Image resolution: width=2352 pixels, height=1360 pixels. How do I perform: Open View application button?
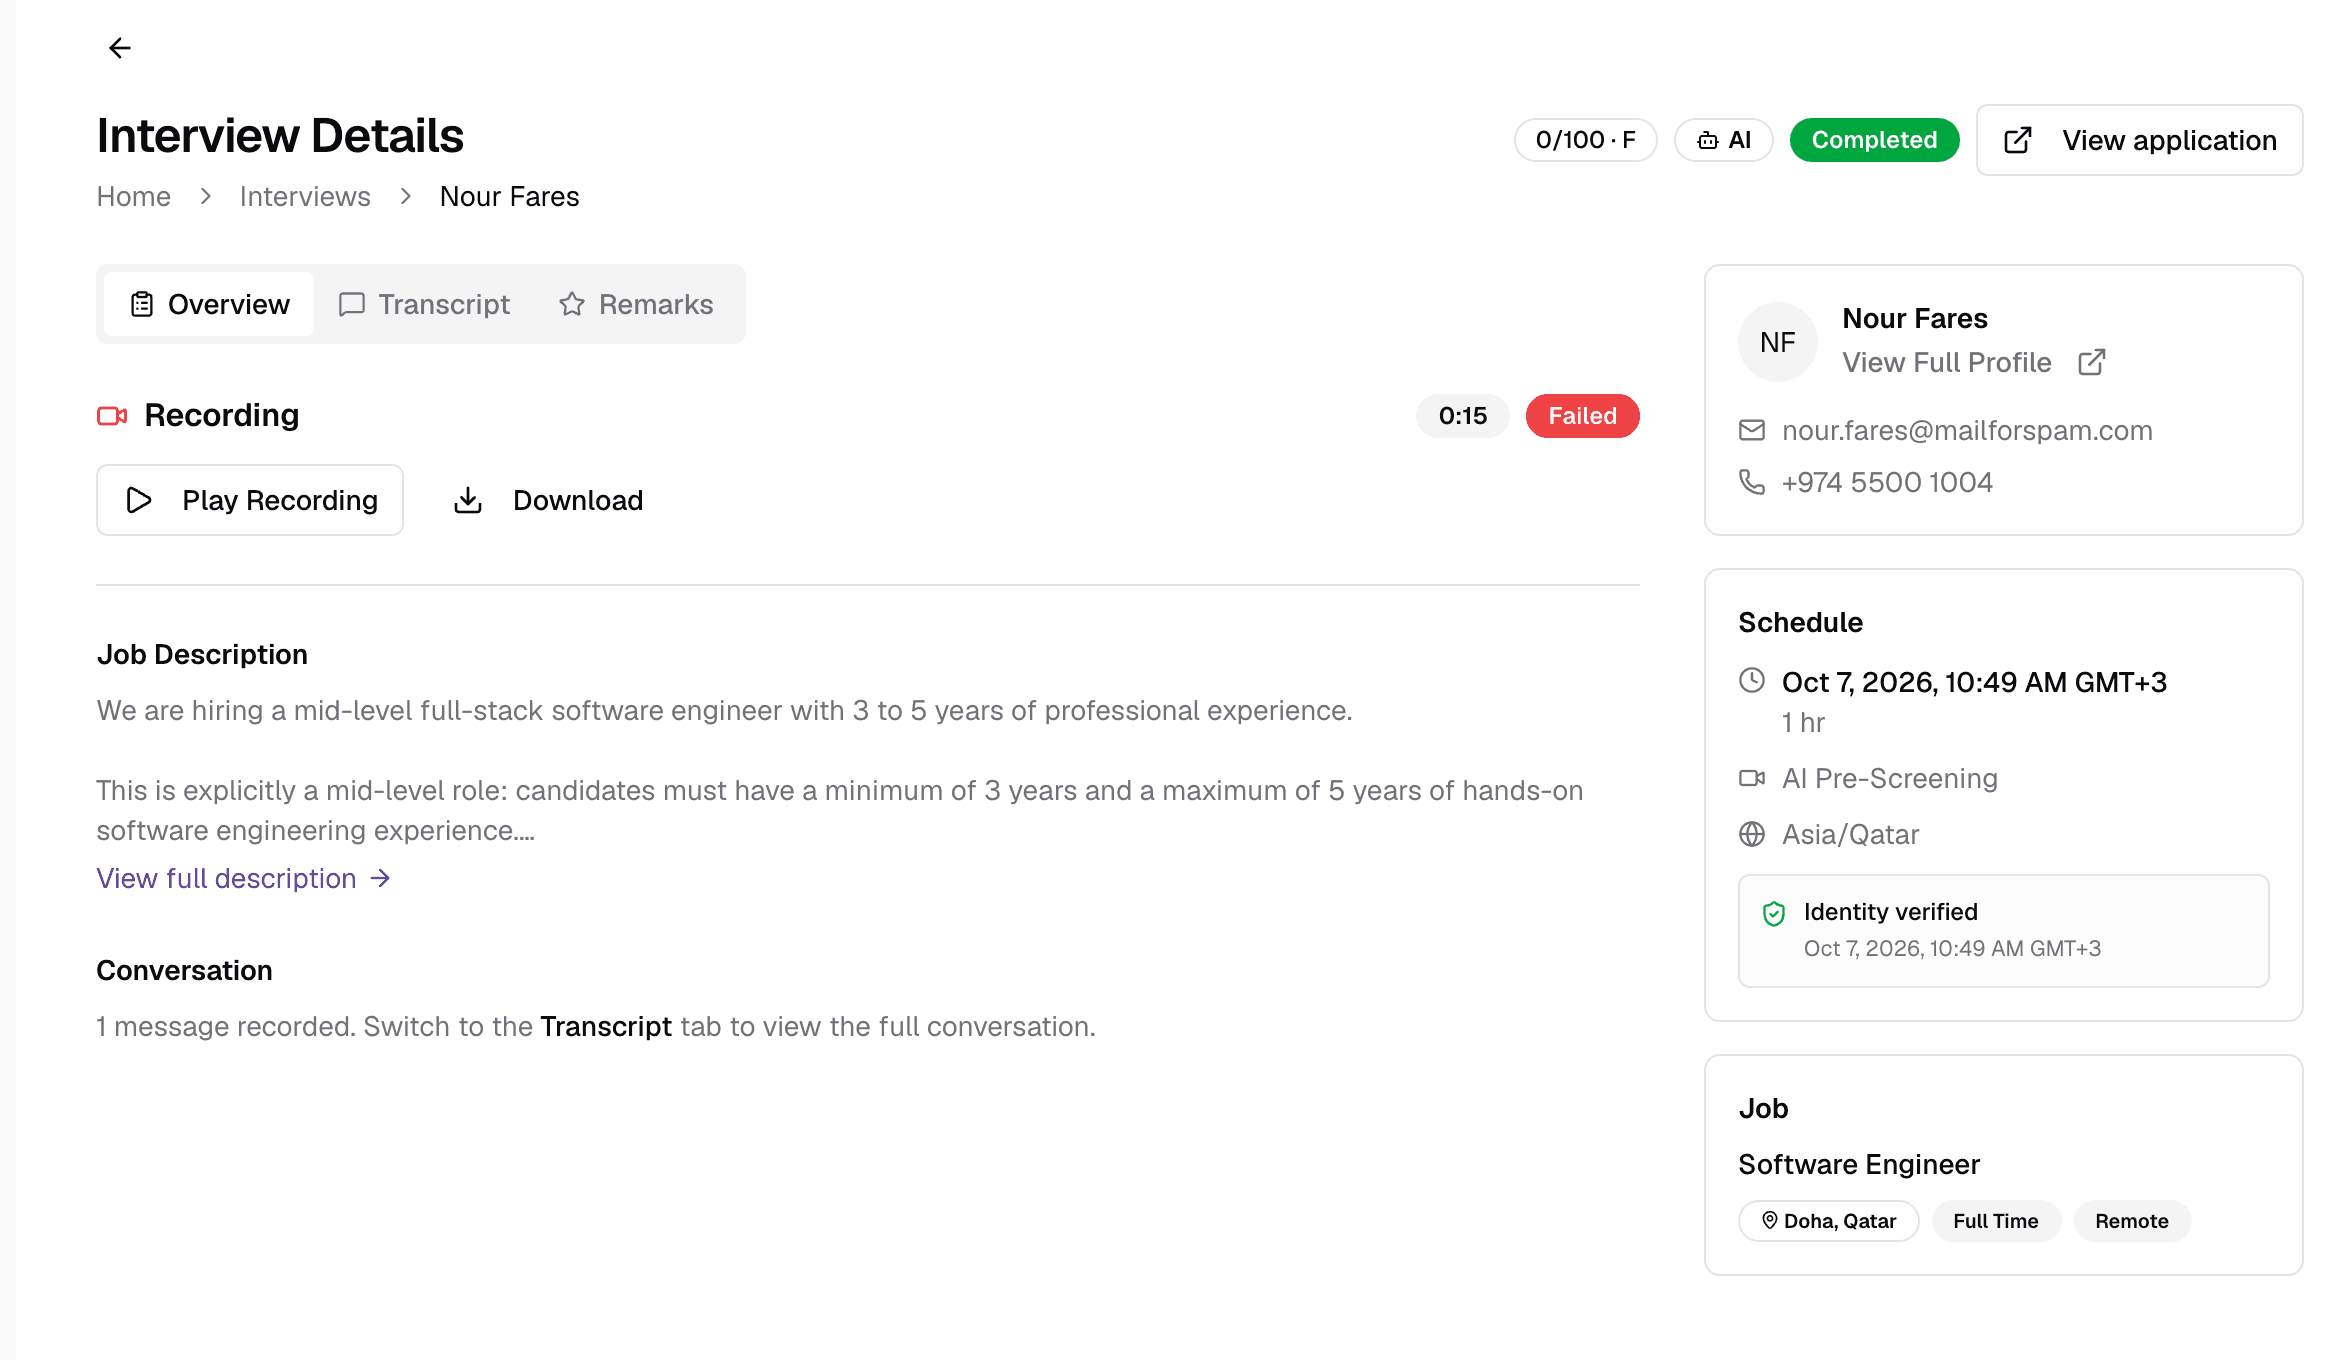(2140, 140)
